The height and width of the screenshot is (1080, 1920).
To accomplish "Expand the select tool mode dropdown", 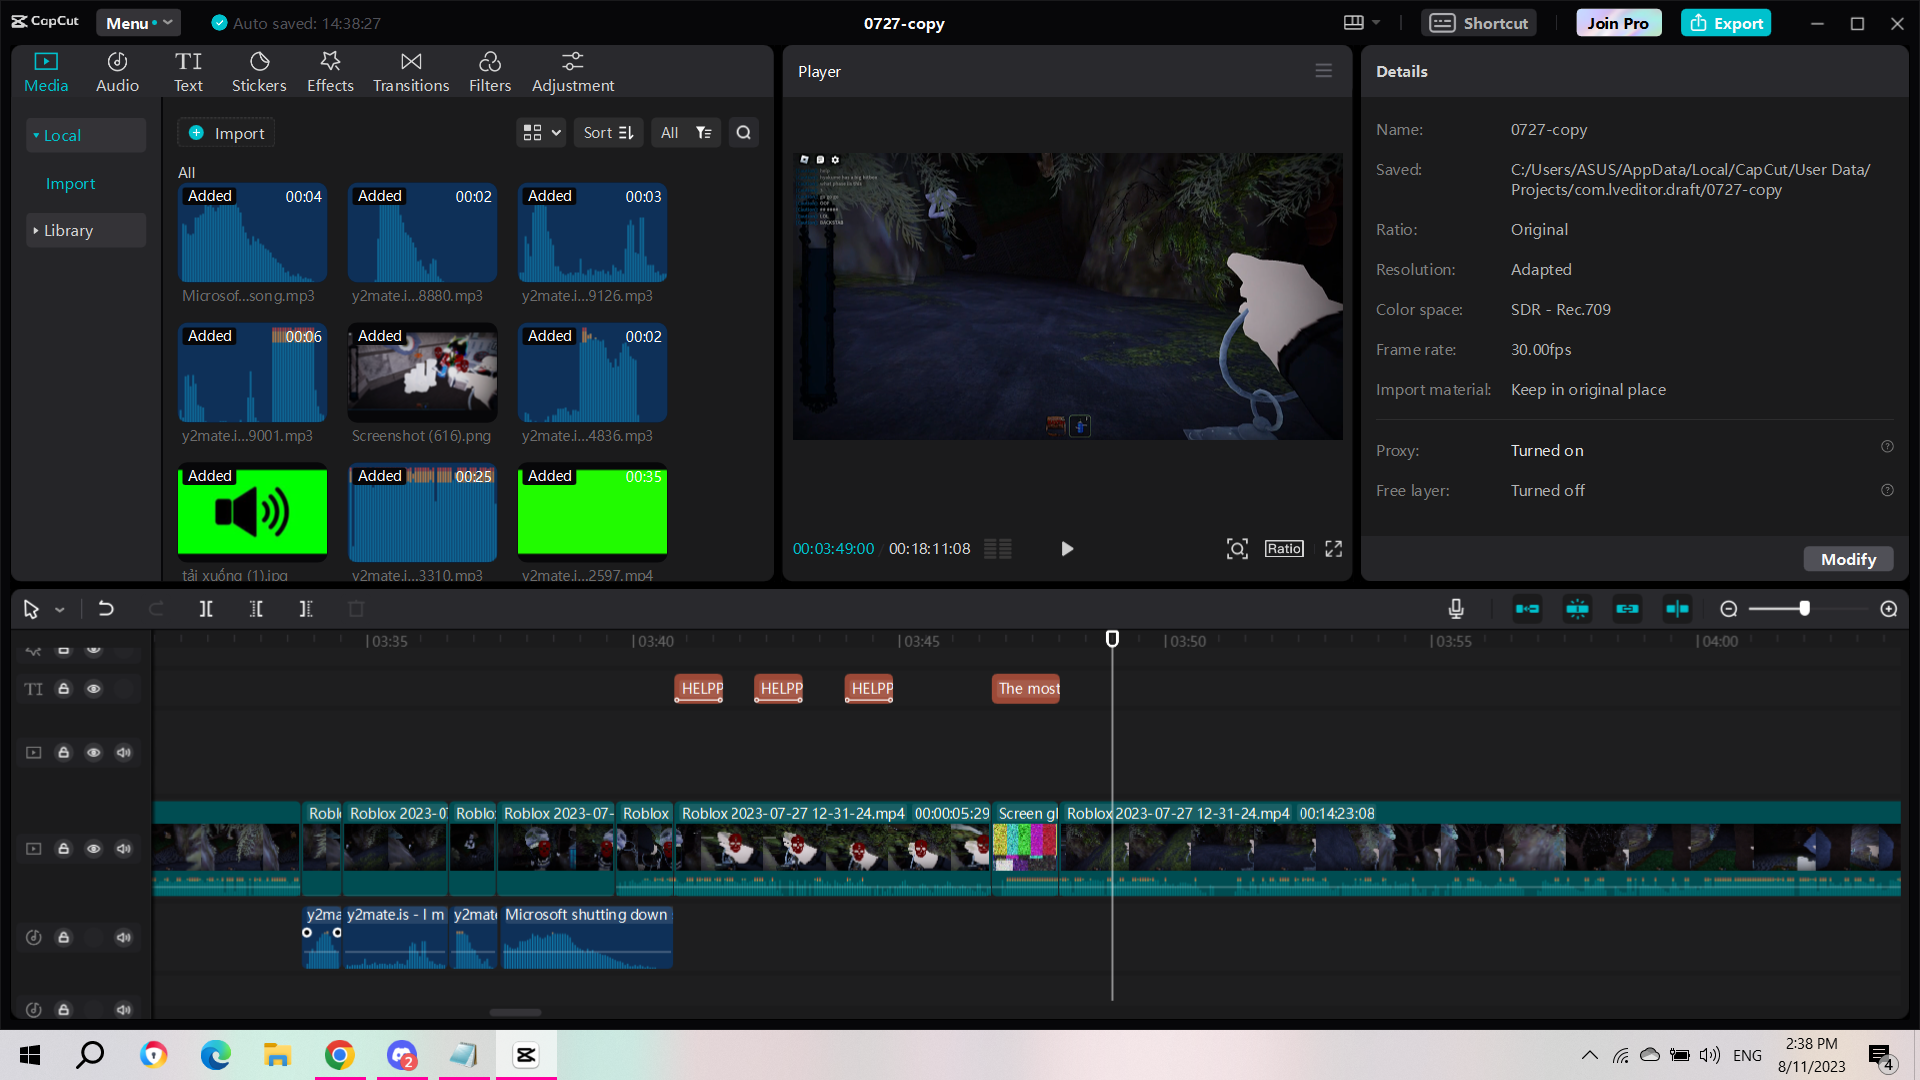I will point(60,609).
